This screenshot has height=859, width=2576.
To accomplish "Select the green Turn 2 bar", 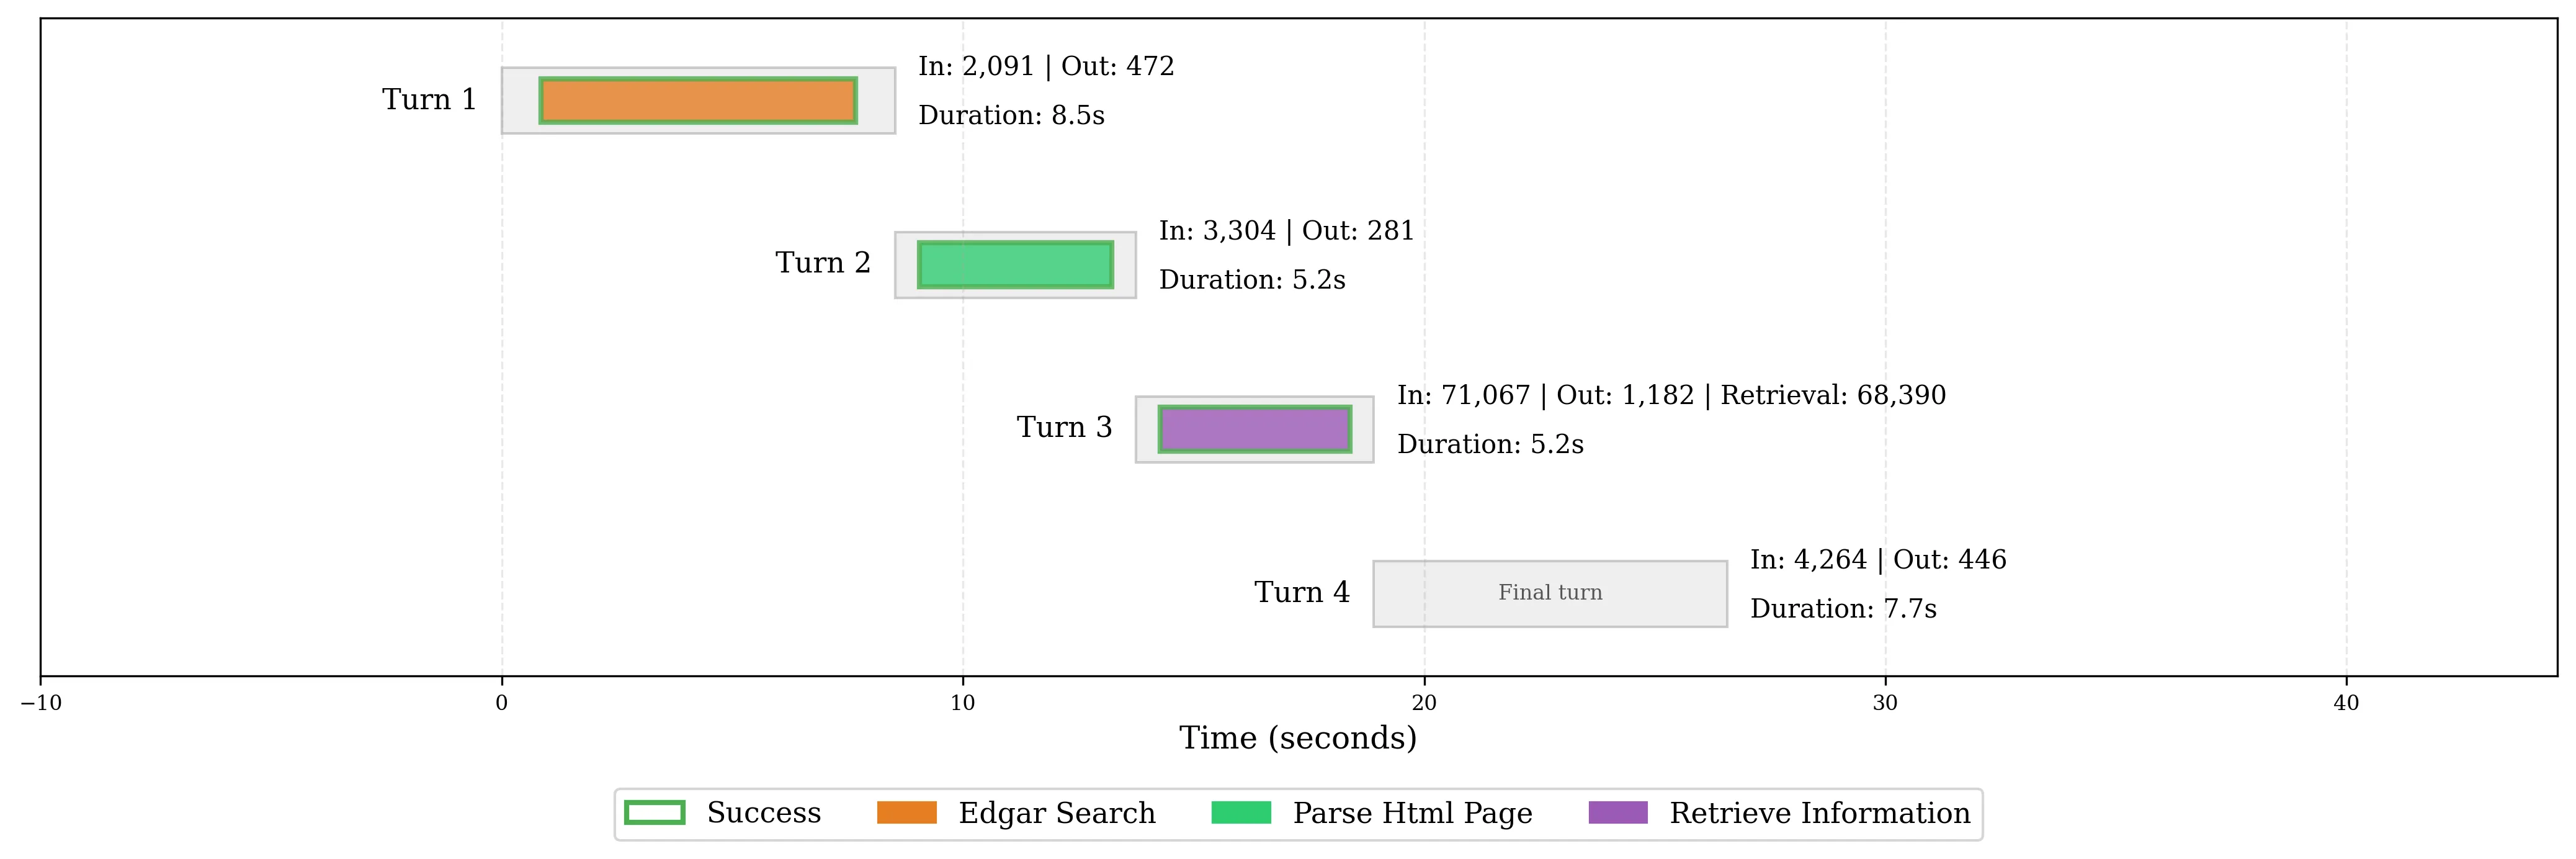I will point(1015,265).
